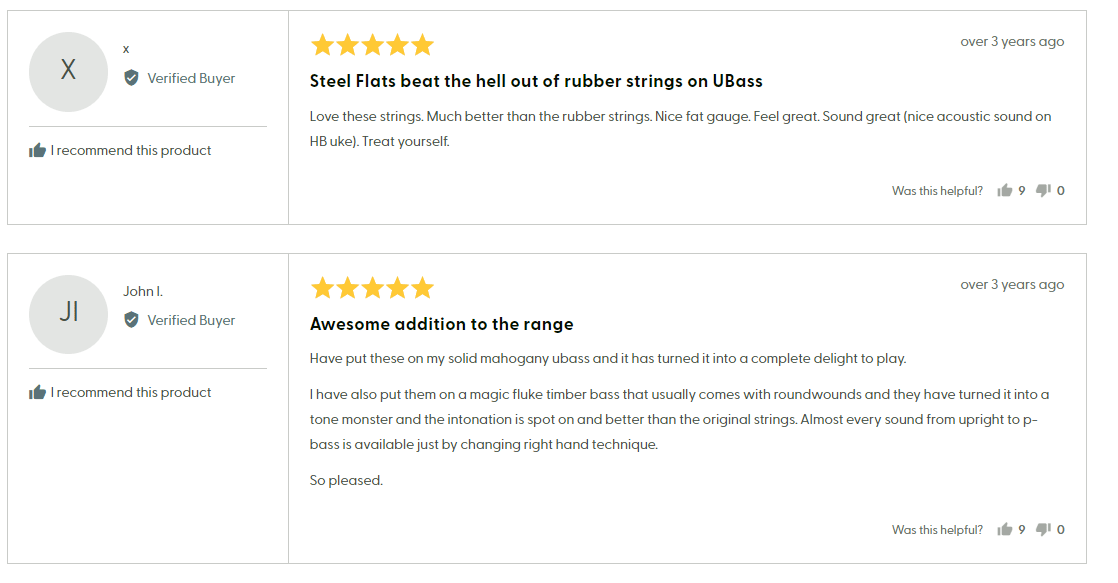Click the JI avatar circle
Screen dimensions: 1118x583
pyautogui.click(x=68, y=314)
